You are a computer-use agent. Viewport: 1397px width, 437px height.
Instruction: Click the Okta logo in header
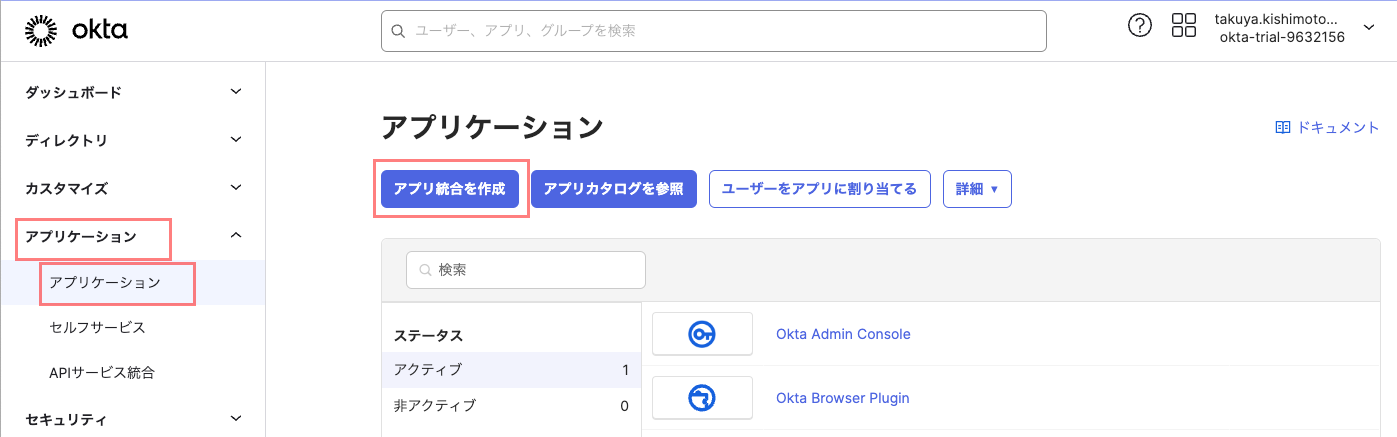click(x=76, y=31)
